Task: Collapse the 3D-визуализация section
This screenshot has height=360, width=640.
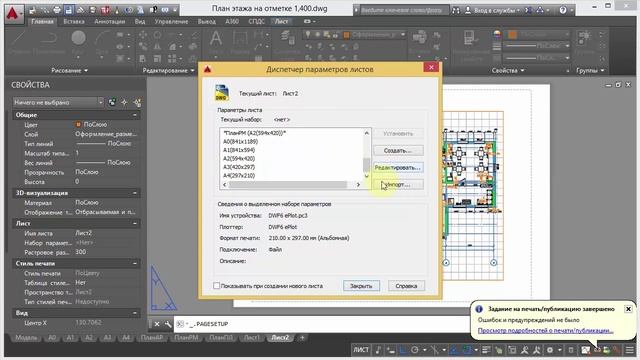Action: click(135, 193)
